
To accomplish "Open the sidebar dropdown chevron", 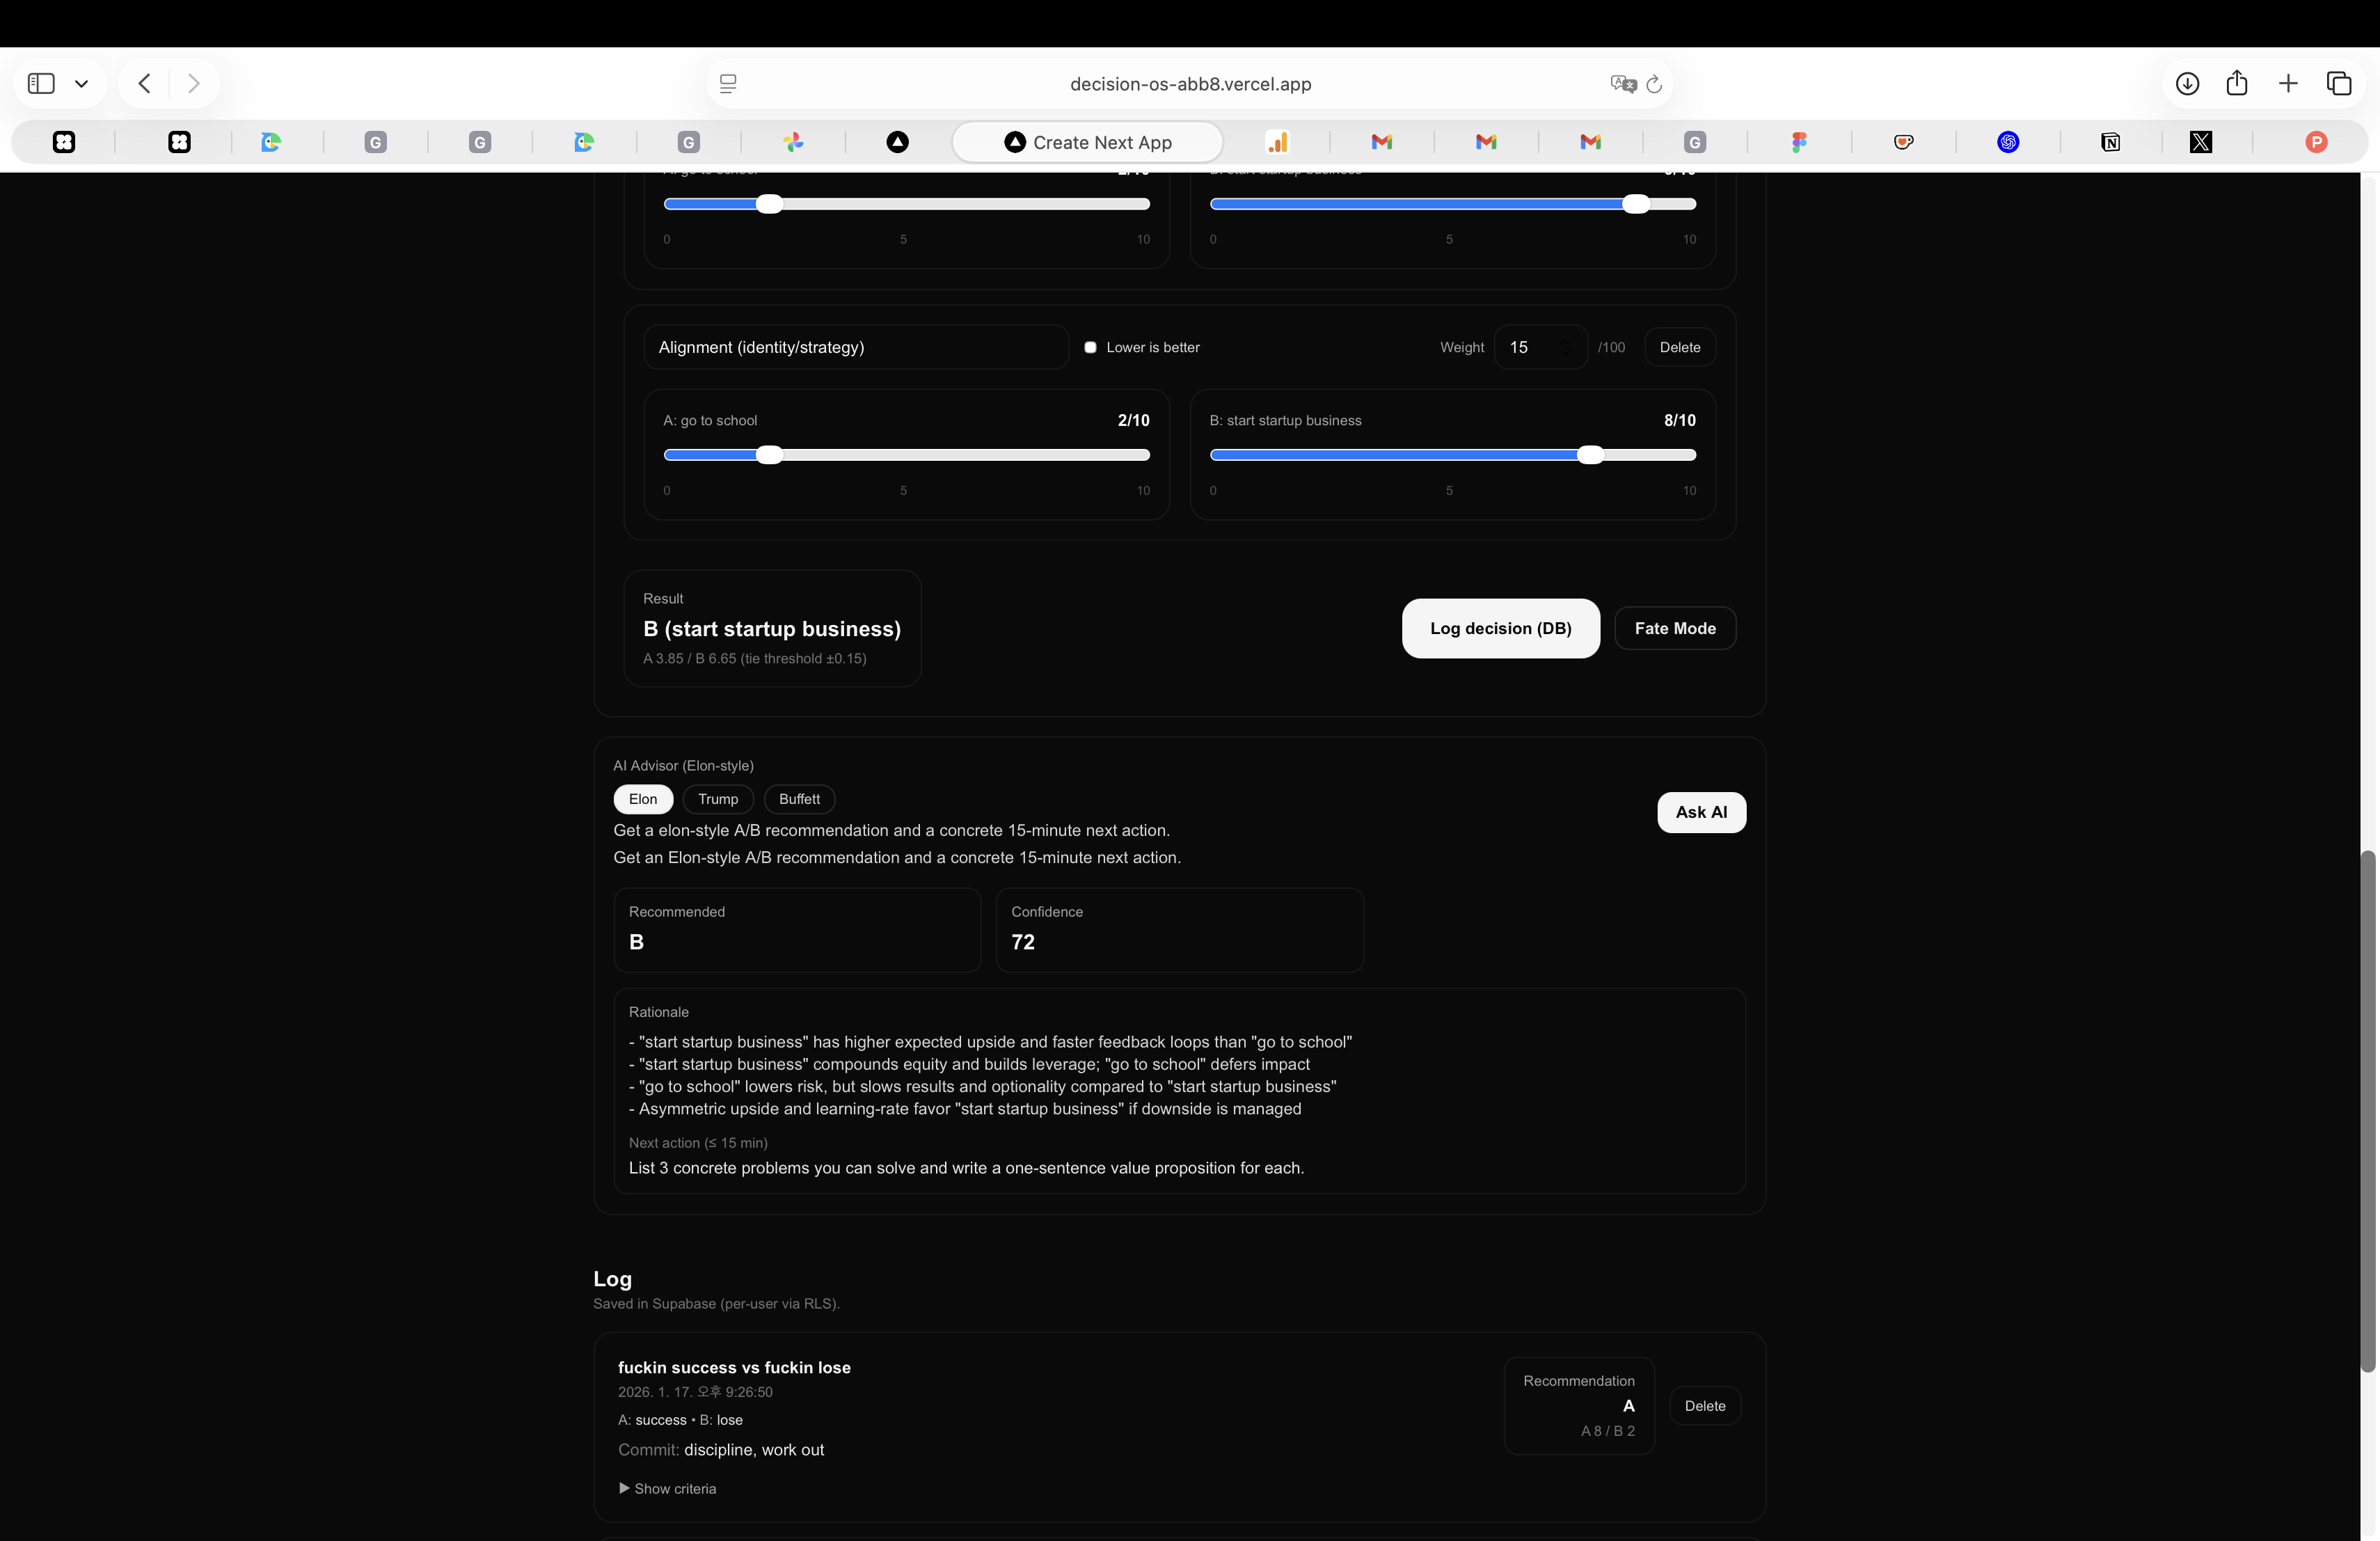I will (x=81, y=83).
